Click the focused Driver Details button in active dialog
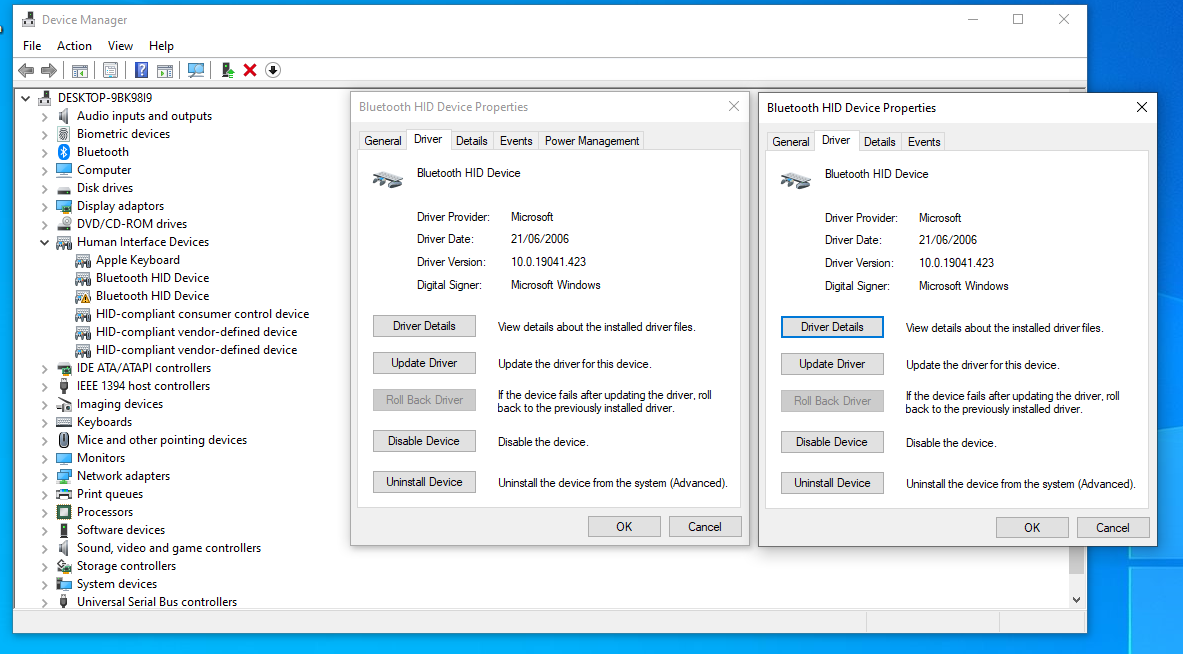The height and width of the screenshot is (654, 1183). point(832,327)
